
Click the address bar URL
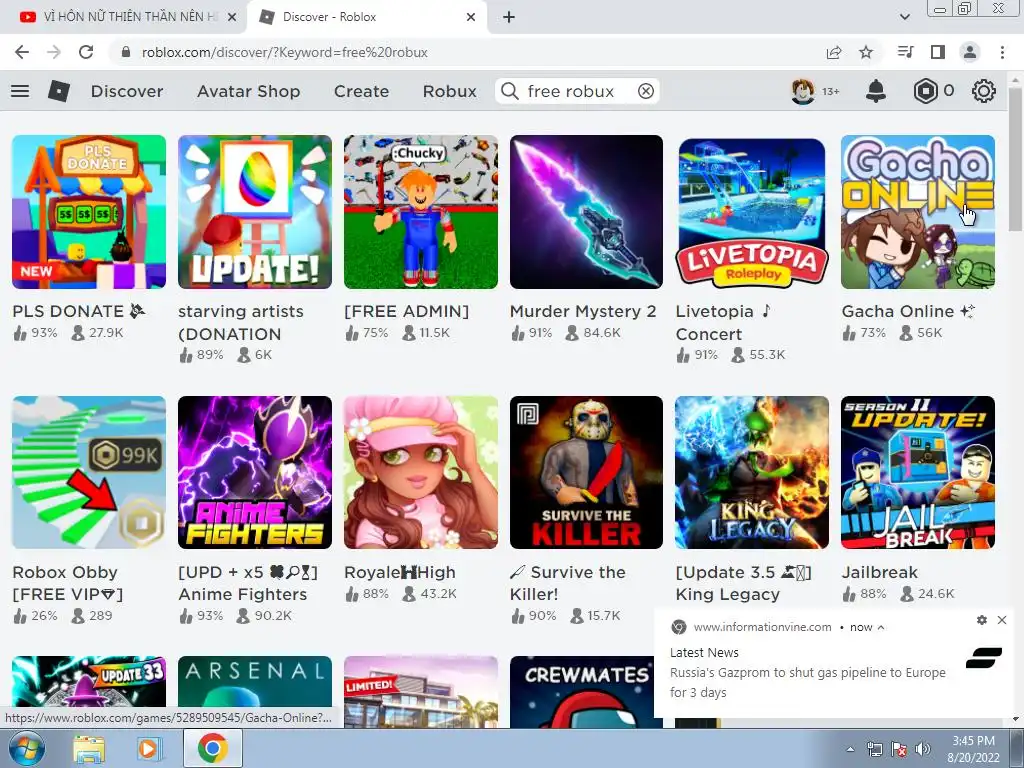[x=285, y=52]
